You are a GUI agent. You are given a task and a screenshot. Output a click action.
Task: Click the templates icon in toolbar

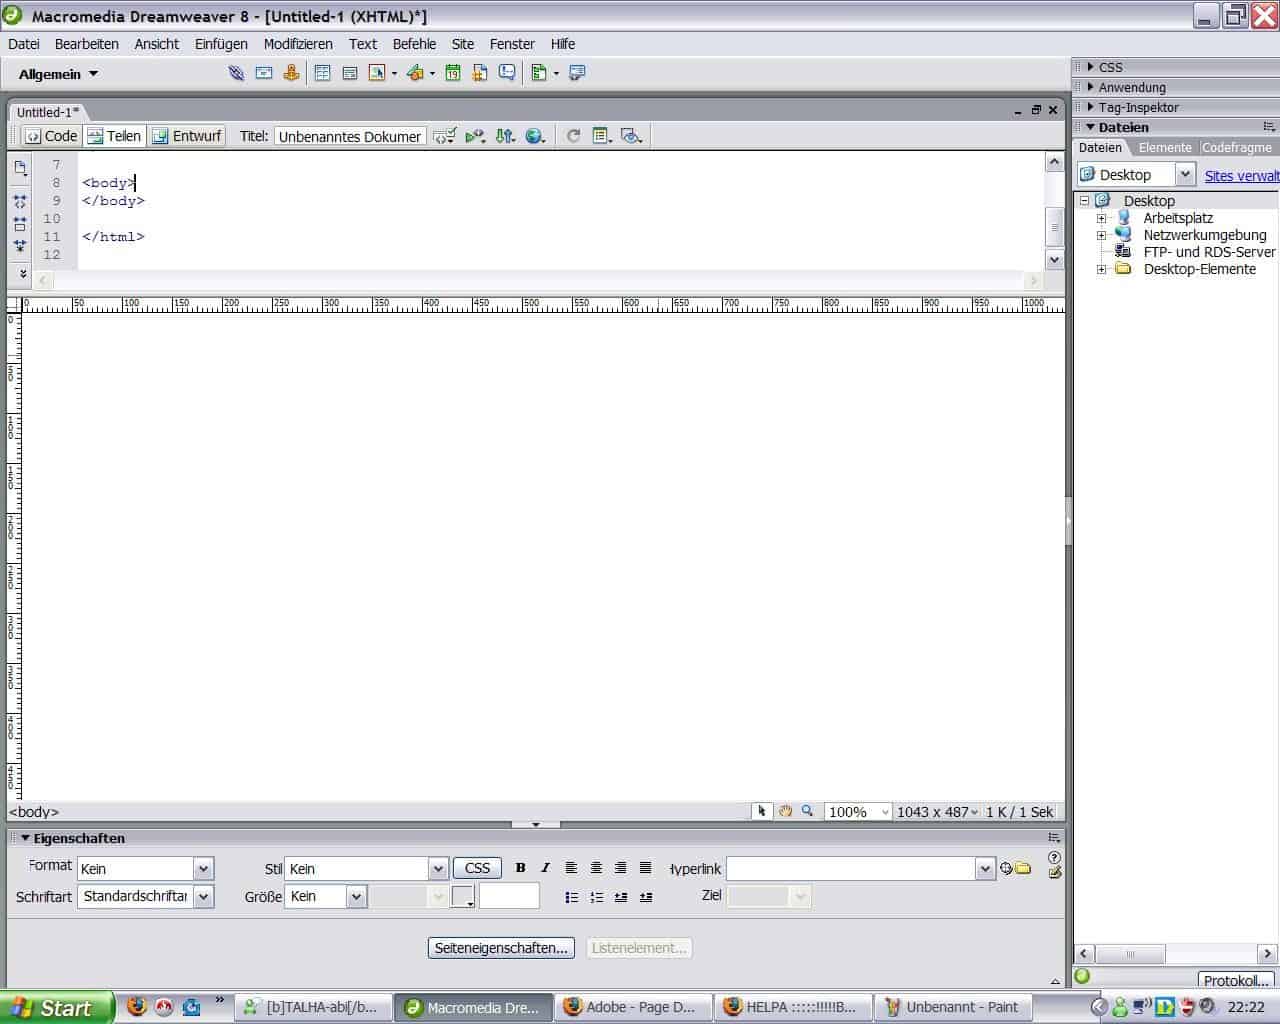pyautogui.click(x=539, y=73)
